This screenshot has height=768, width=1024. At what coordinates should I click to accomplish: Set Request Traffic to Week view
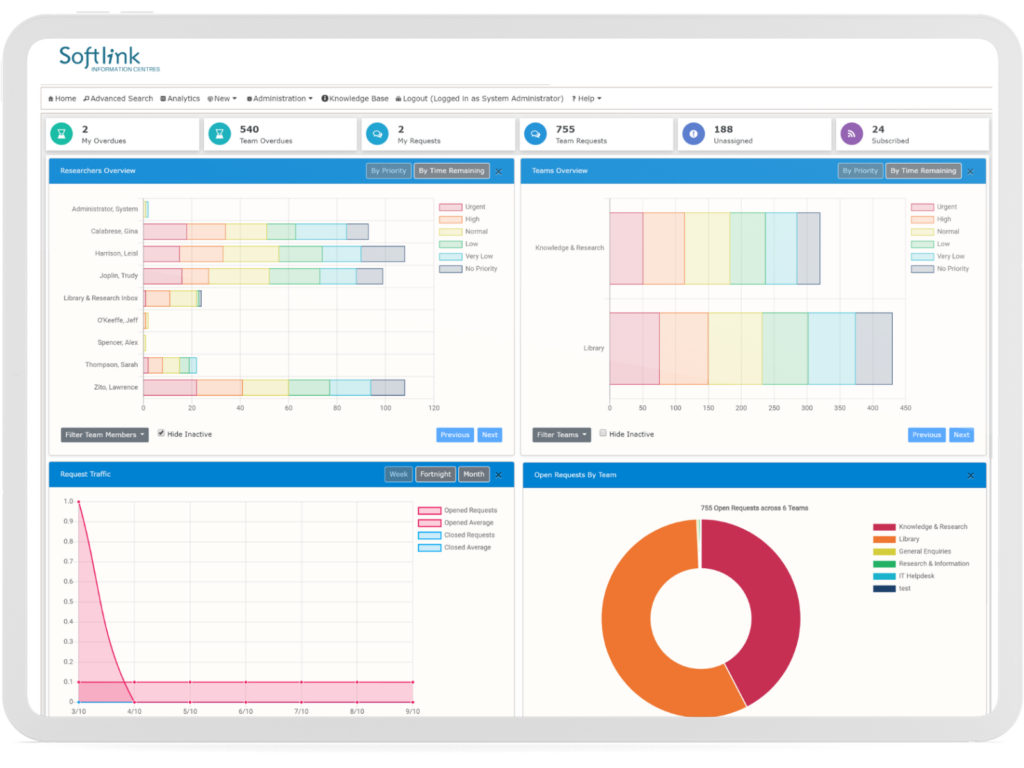click(398, 475)
